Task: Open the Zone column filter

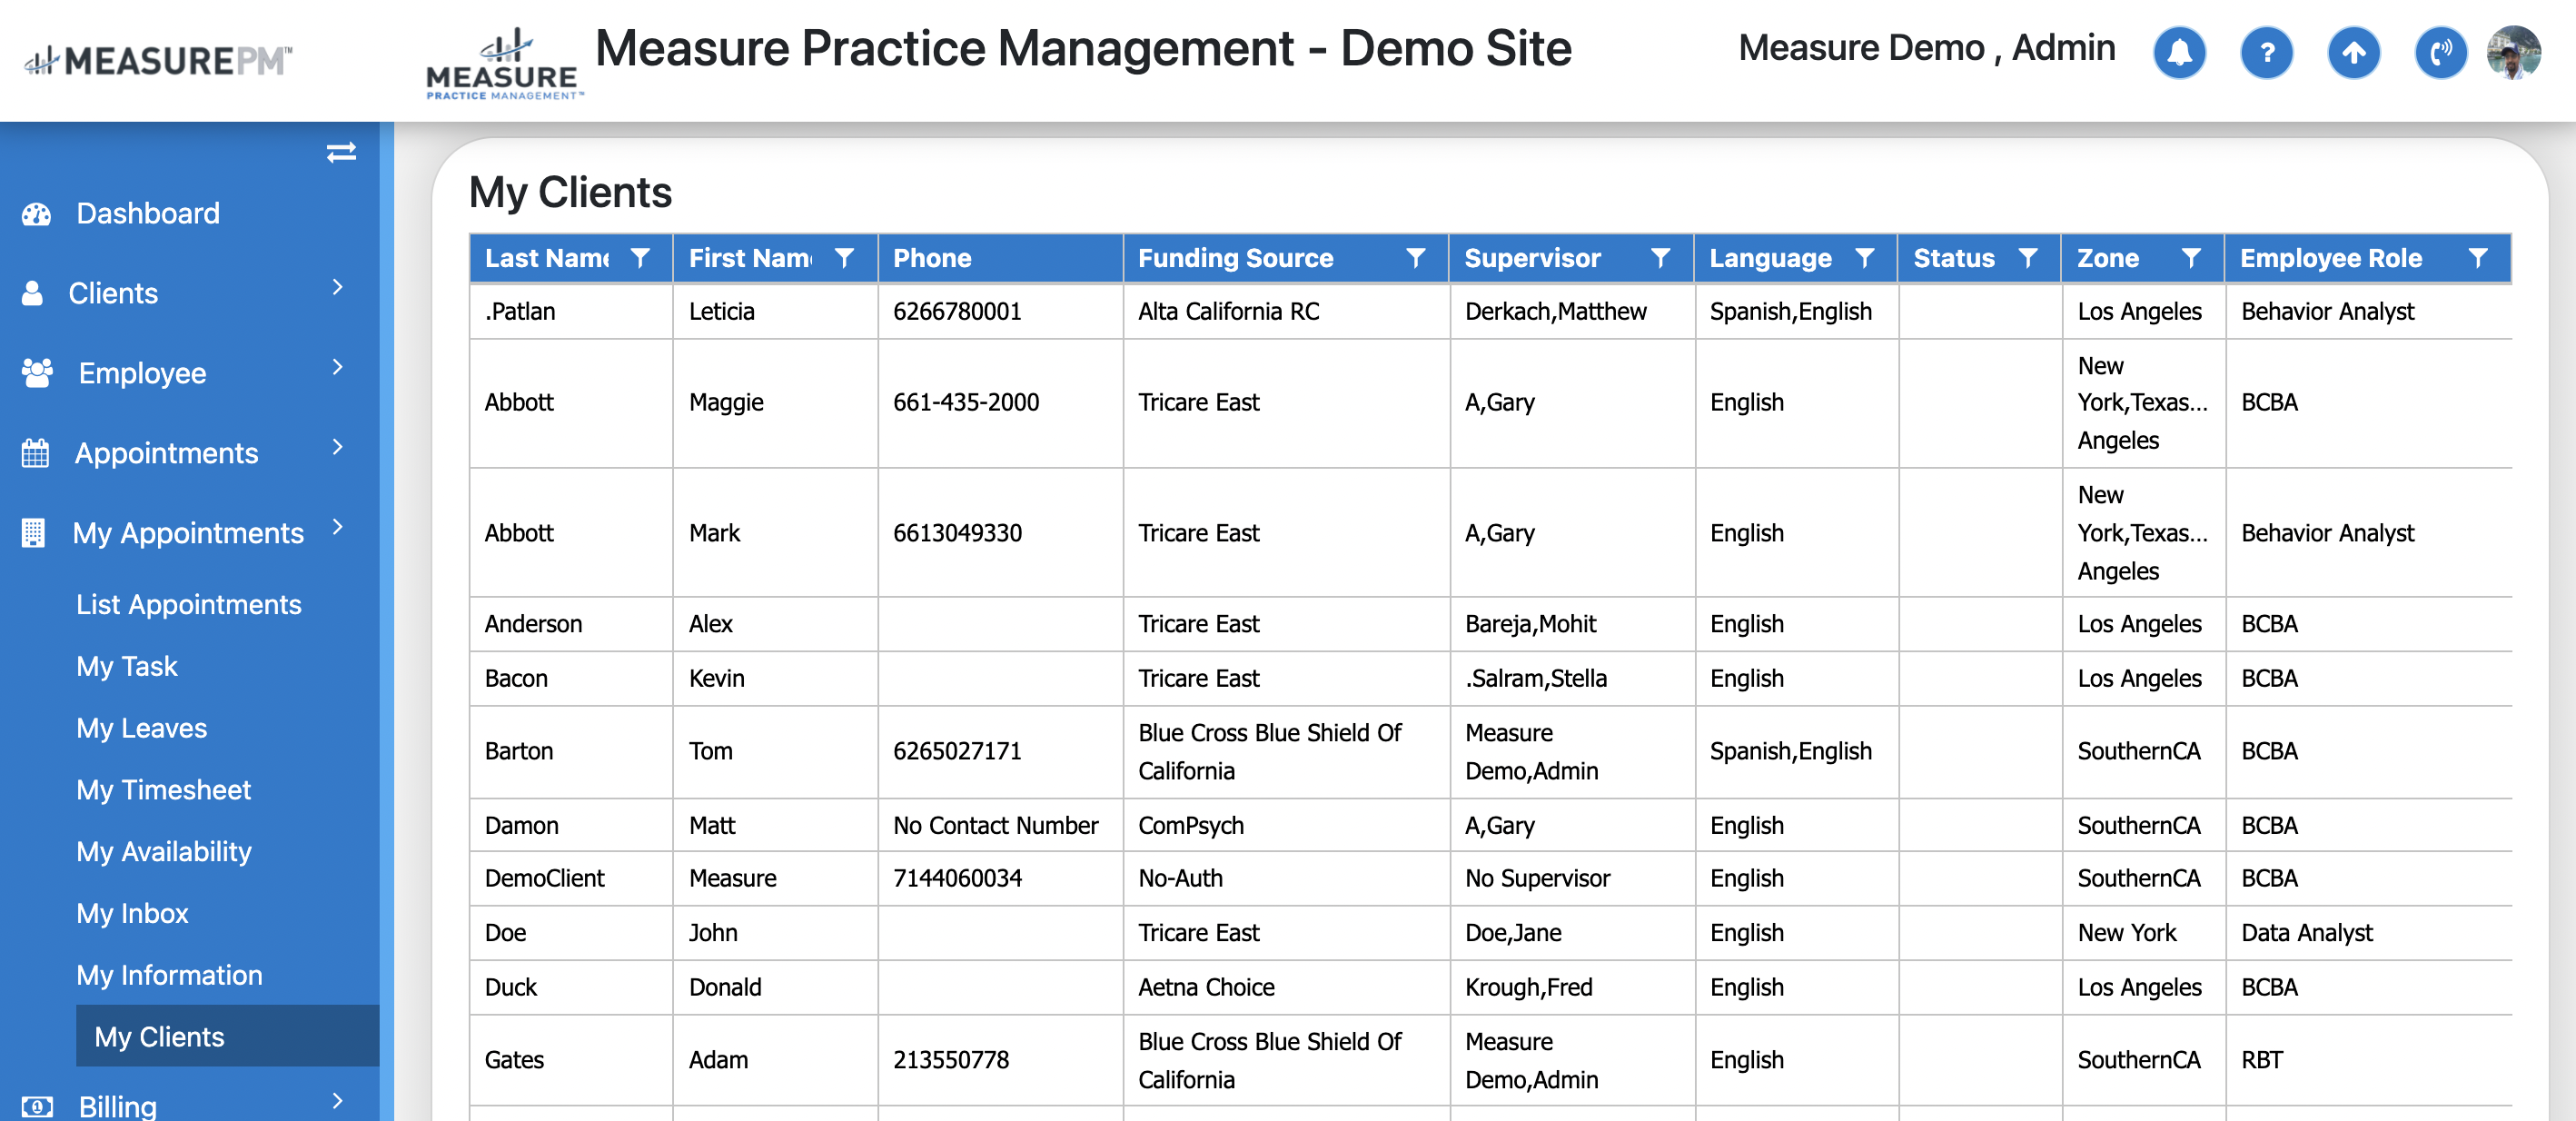Action: pyautogui.click(x=2190, y=258)
